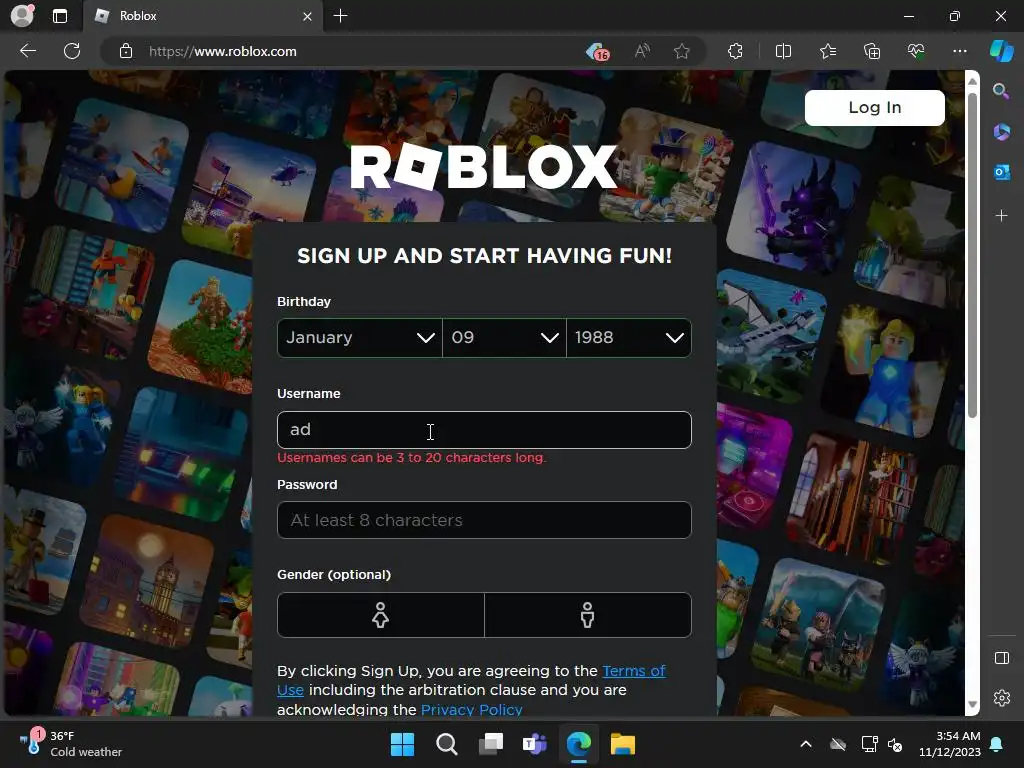Open Favorites list icon
1024x768 pixels.
(827, 51)
